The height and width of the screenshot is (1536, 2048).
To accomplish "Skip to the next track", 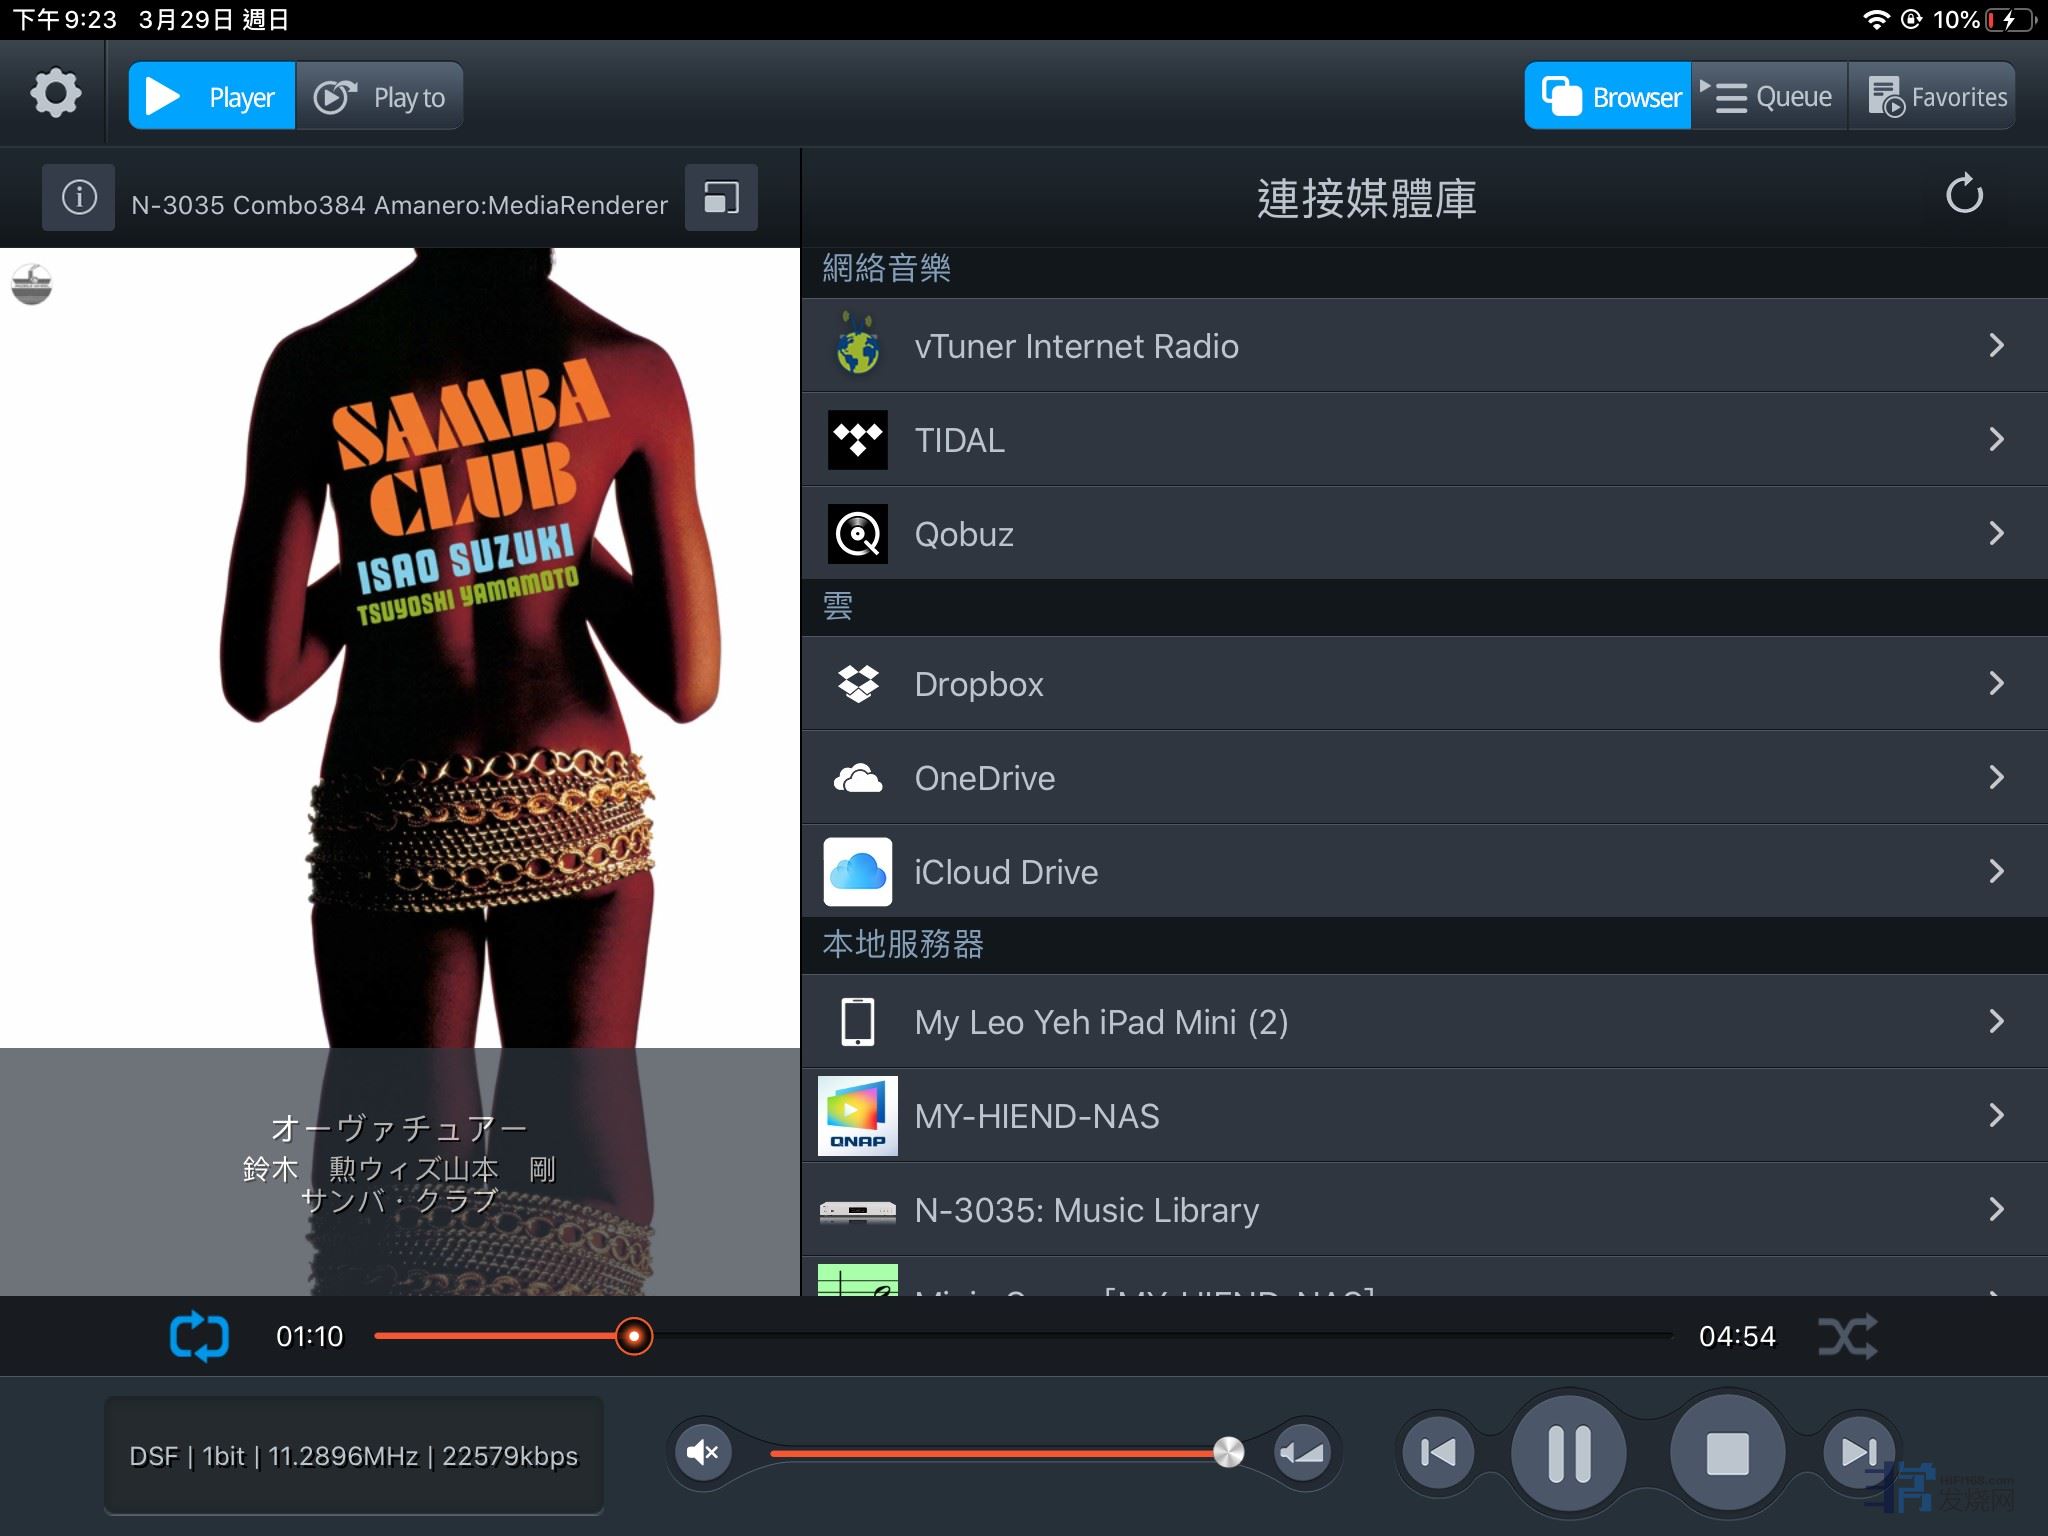I will [1858, 1452].
